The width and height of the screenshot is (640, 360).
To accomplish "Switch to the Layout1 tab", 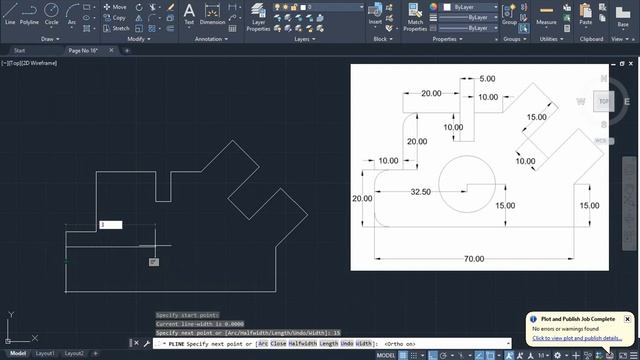I will pos(45,353).
